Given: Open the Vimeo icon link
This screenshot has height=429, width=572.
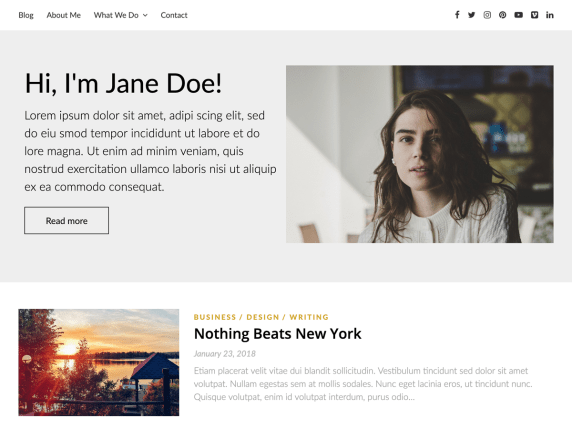Looking at the screenshot, I should [534, 15].
